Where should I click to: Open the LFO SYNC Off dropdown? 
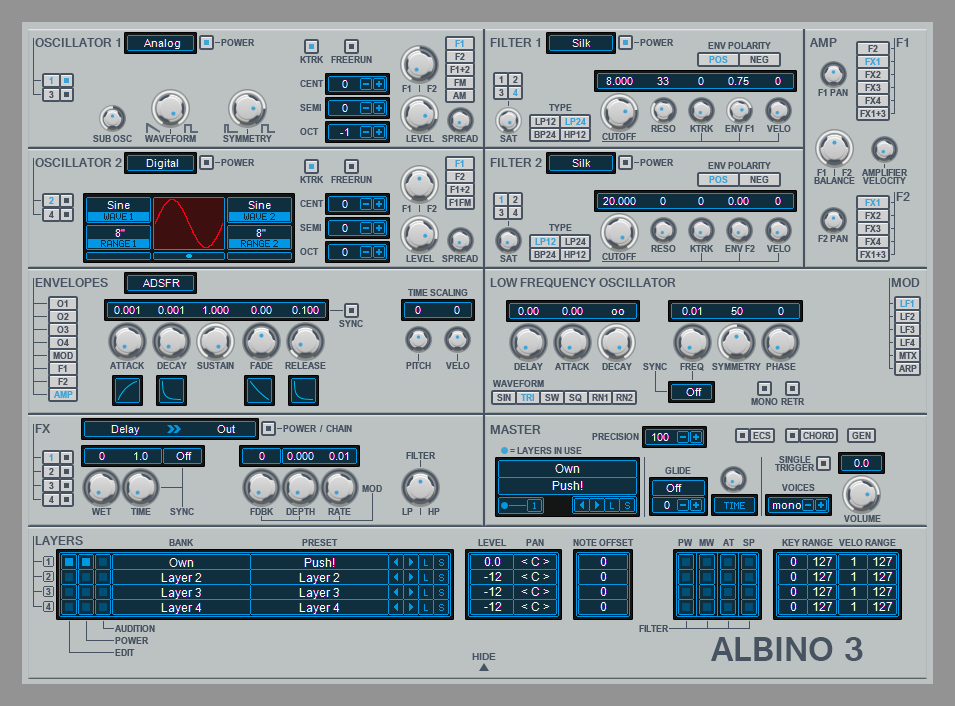pyautogui.click(x=693, y=392)
